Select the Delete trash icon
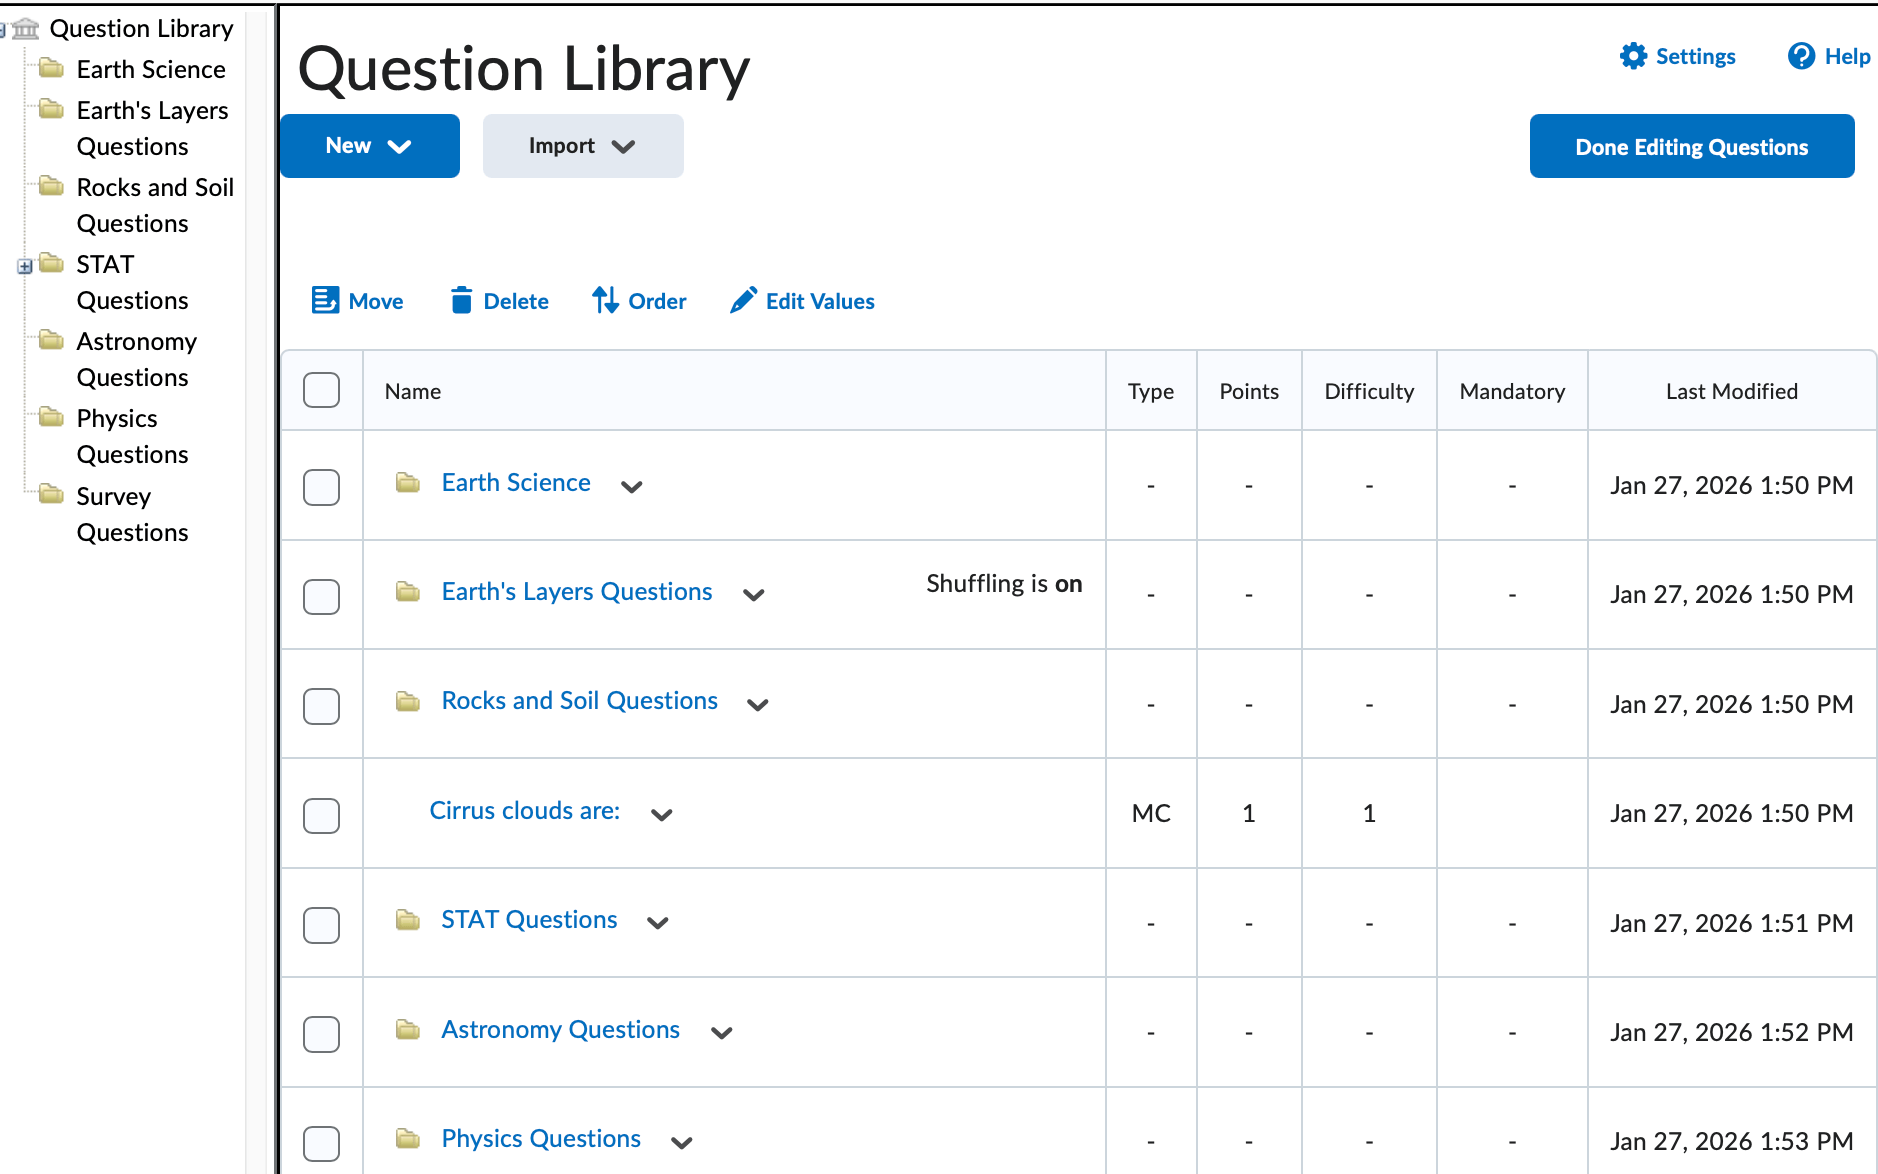The width and height of the screenshot is (1878, 1174). click(461, 300)
